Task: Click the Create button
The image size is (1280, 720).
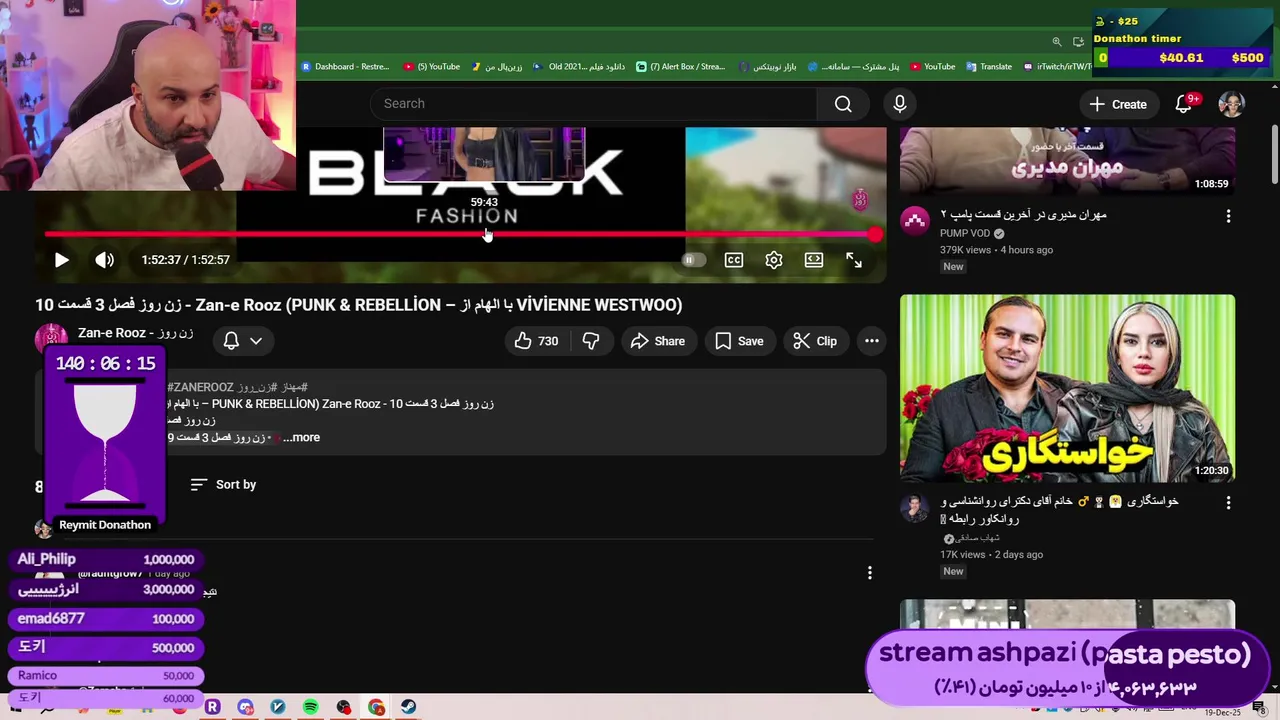Action: 1118,104
